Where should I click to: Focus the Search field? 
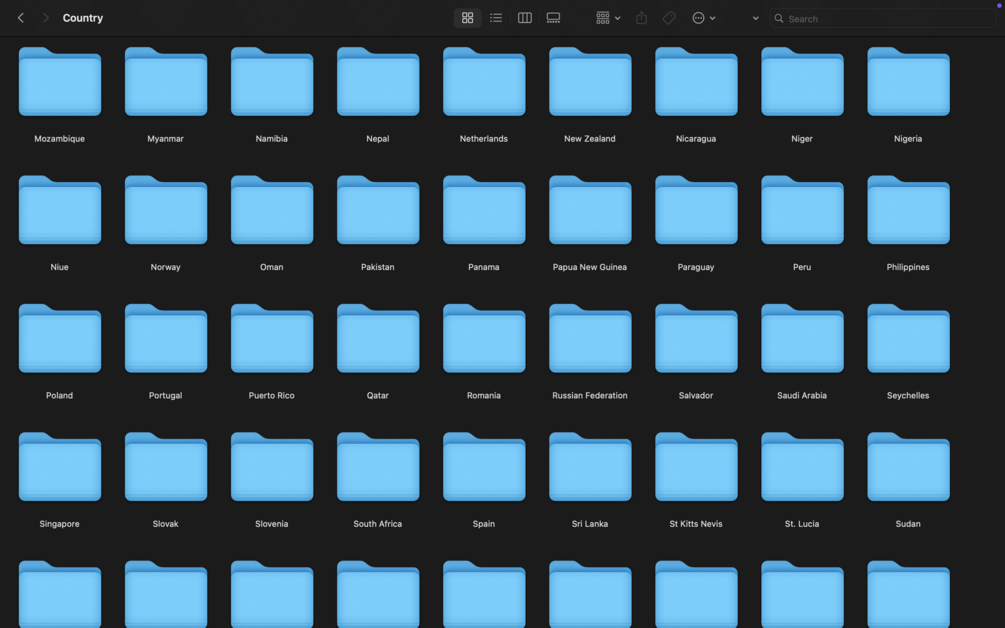(x=883, y=19)
